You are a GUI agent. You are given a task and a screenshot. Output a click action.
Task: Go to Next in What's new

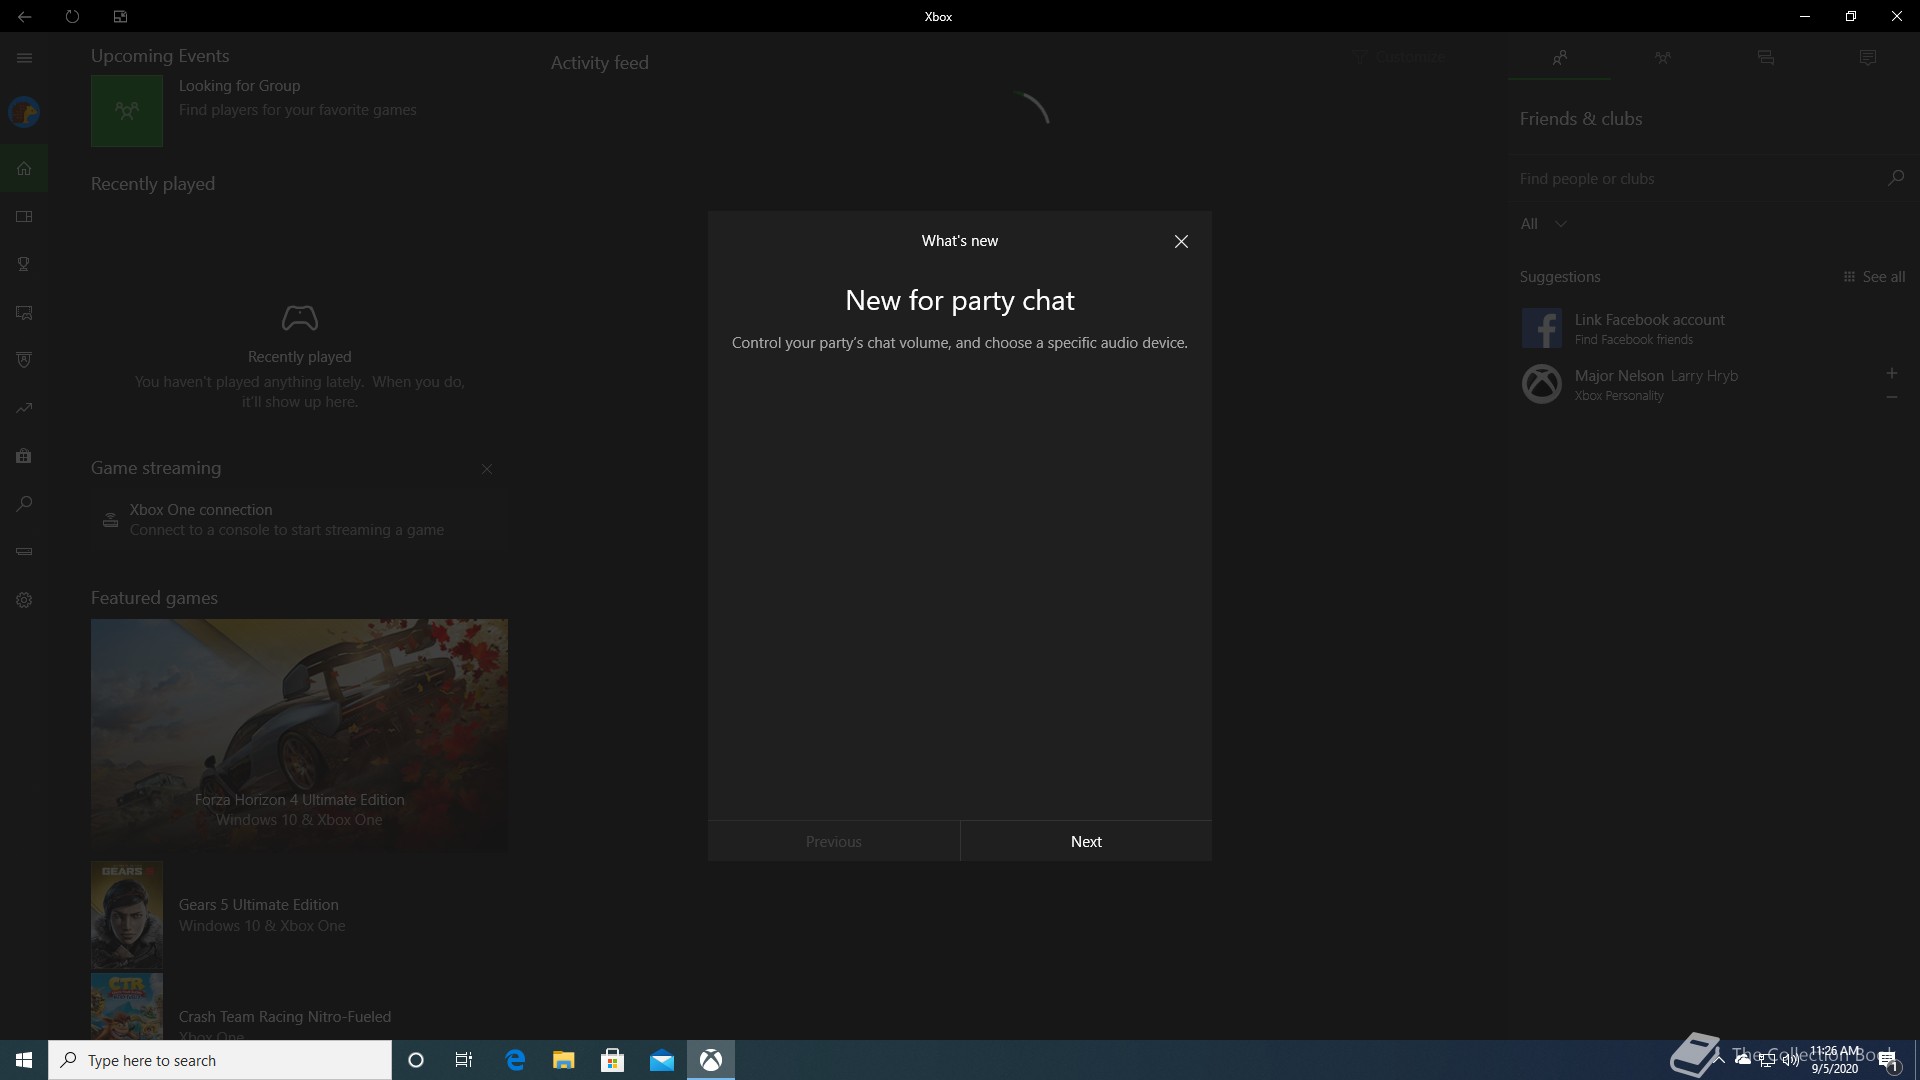(1086, 841)
